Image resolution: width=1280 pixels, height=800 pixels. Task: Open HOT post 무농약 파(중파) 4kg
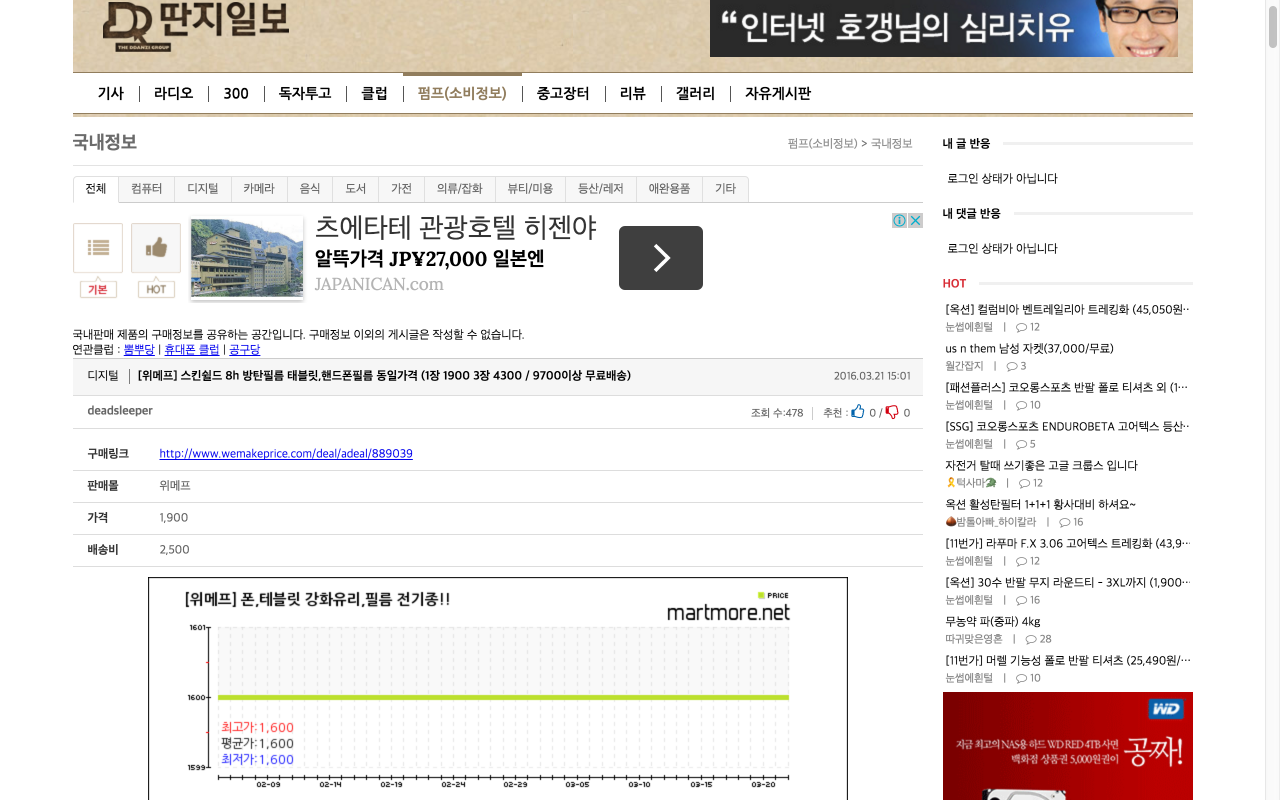coord(993,621)
